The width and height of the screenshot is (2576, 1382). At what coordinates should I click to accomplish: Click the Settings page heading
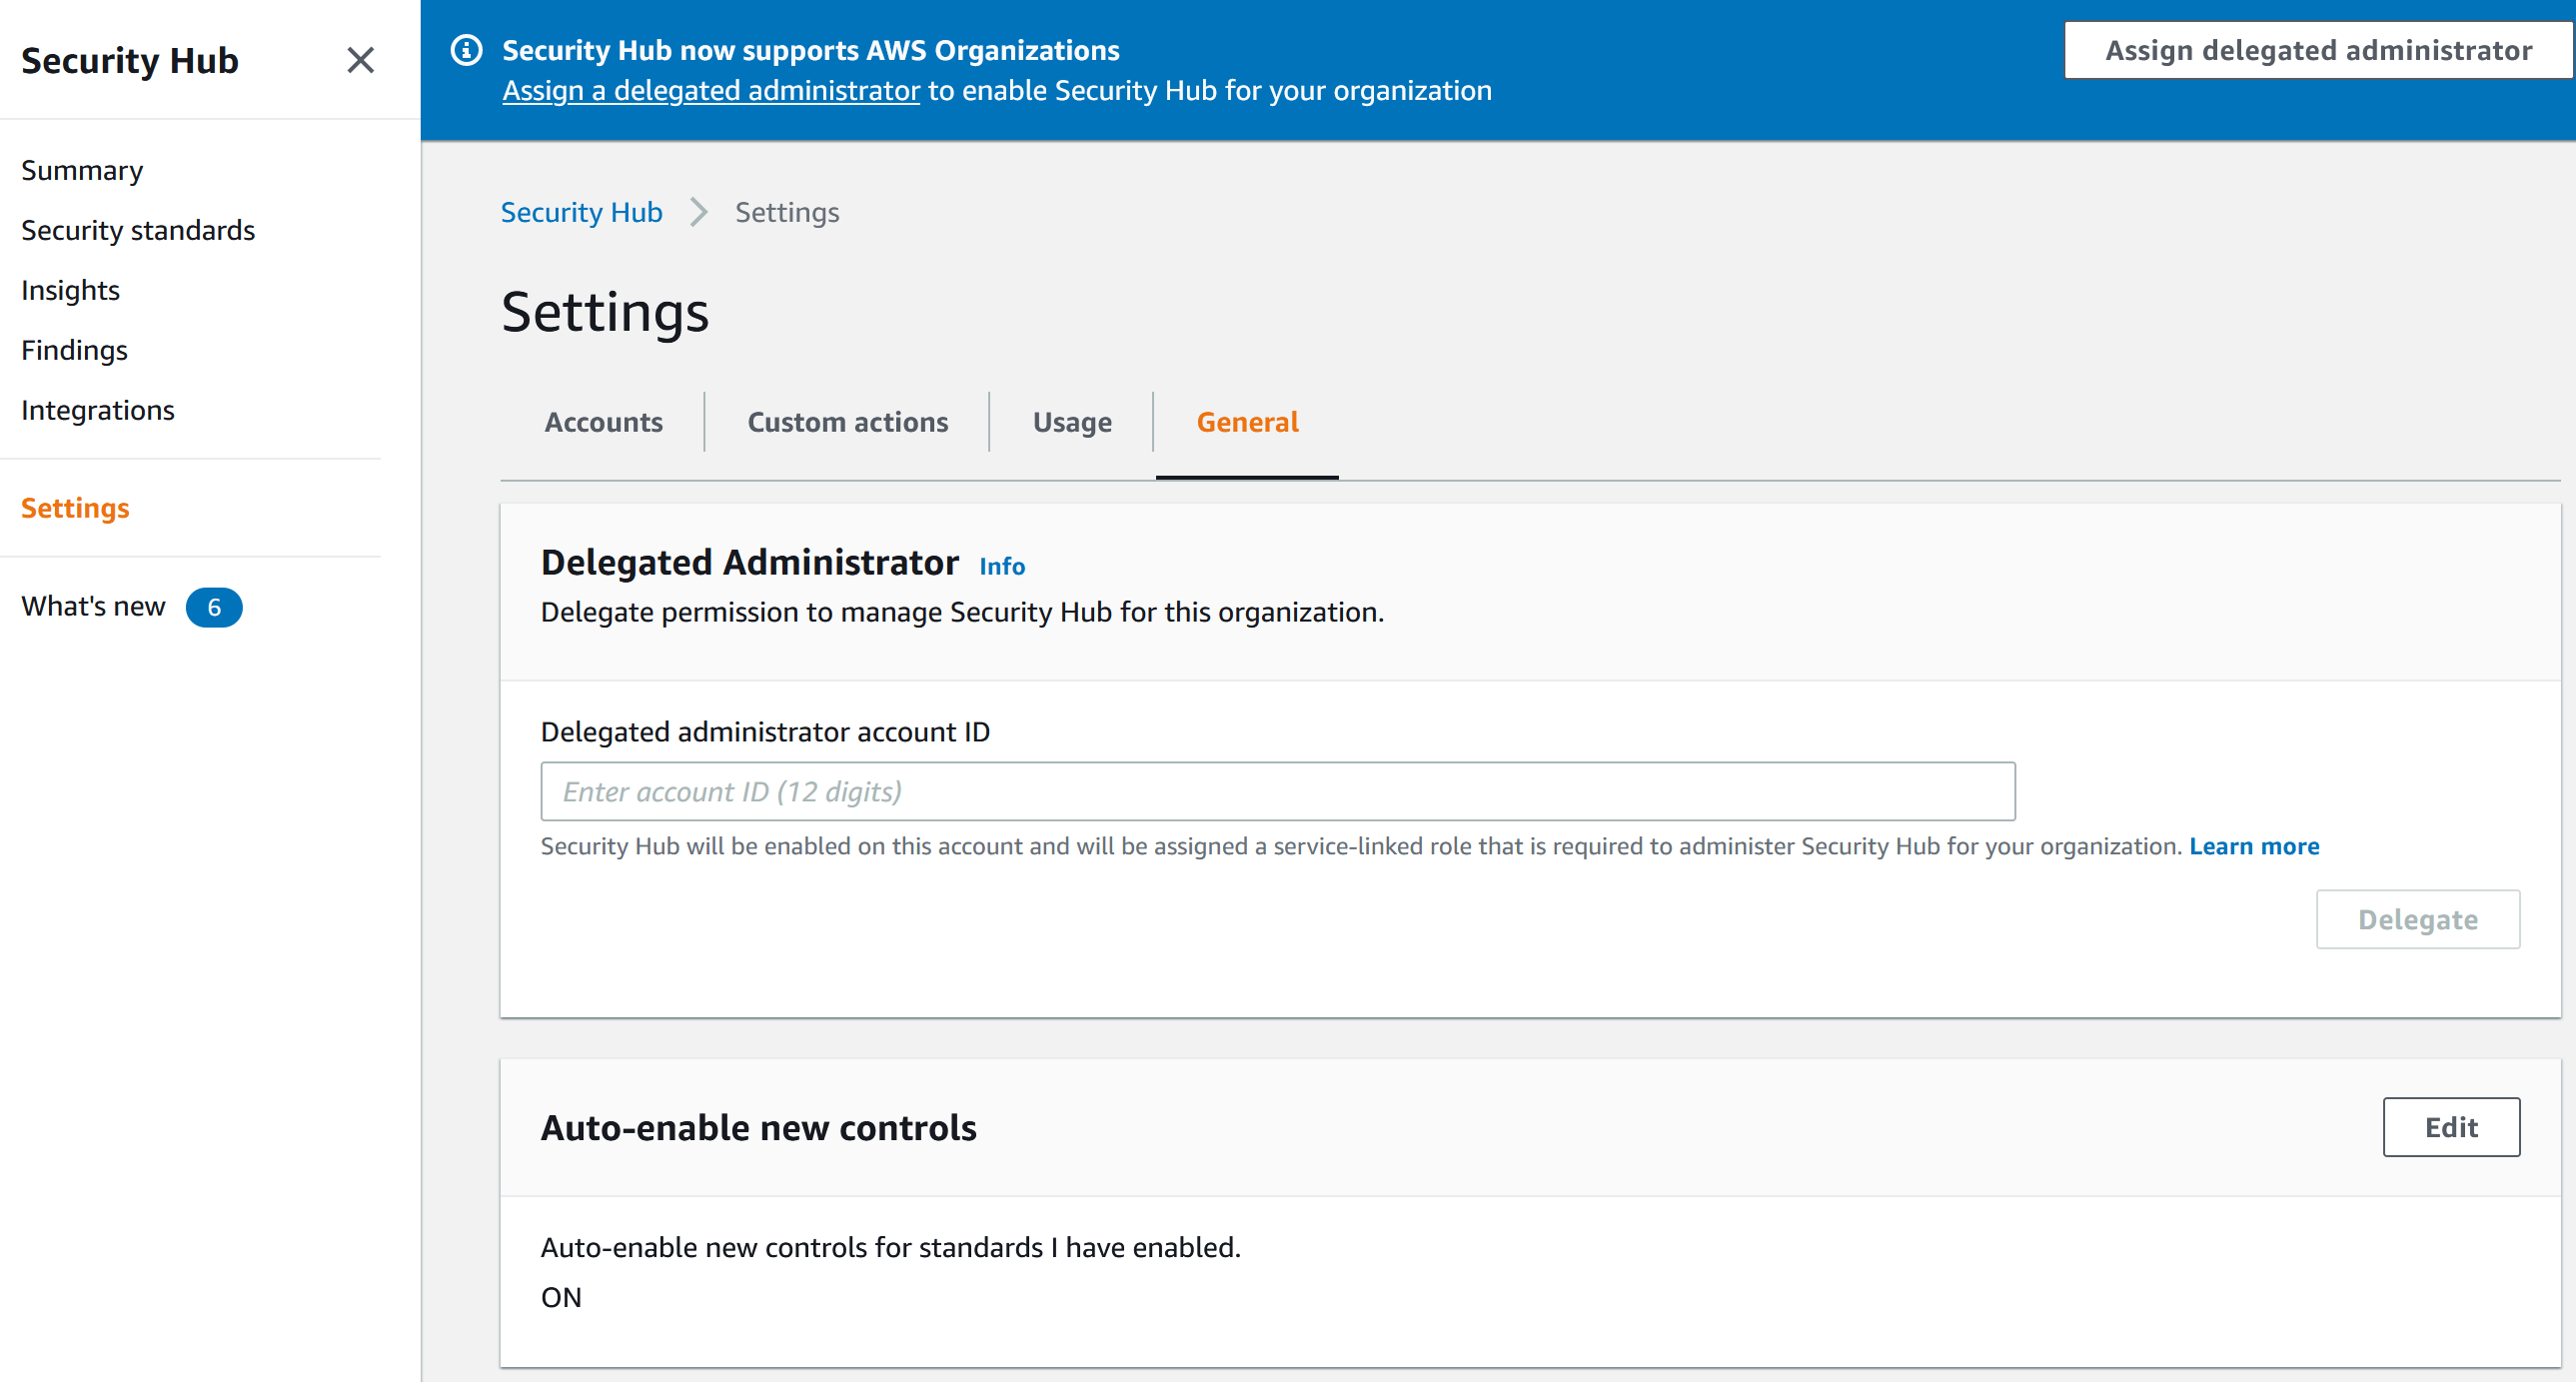(x=605, y=312)
